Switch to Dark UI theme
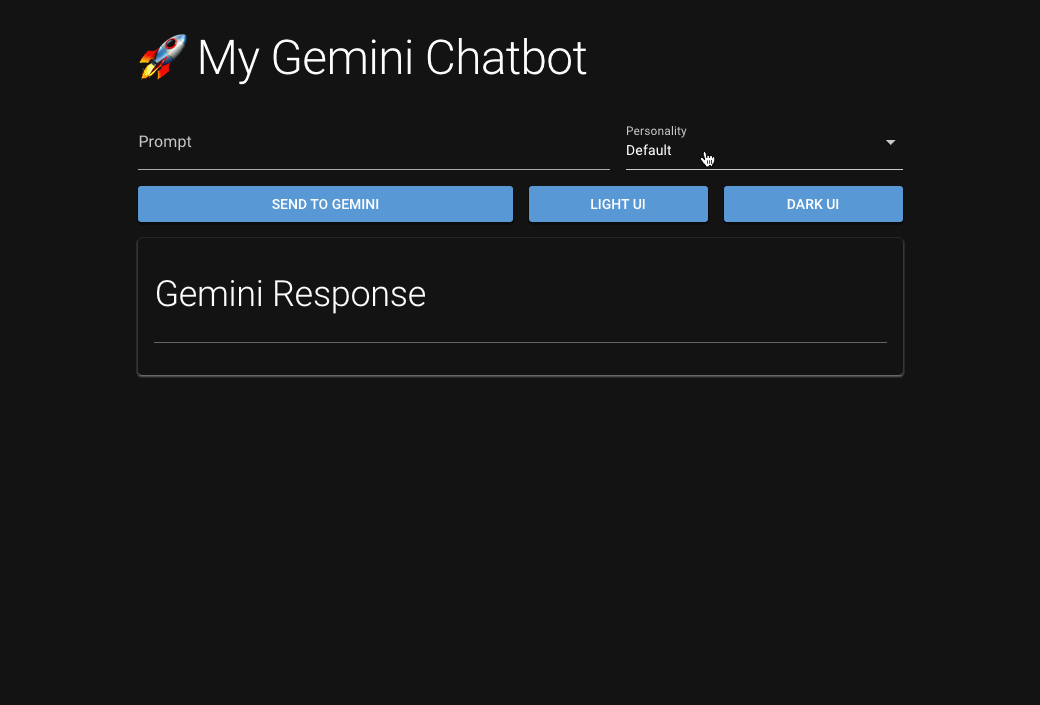Screen dimensions: 1040x705 (x=813, y=204)
